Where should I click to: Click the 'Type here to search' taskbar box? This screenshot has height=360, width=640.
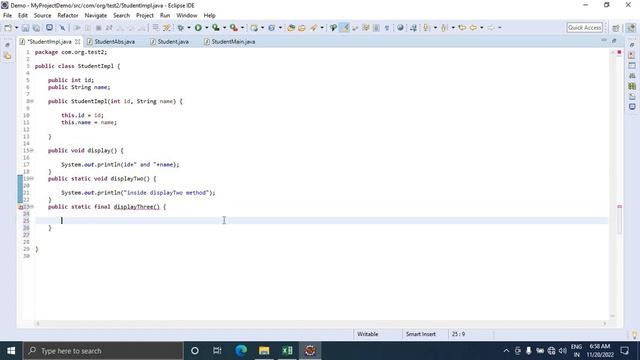(x=103, y=351)
